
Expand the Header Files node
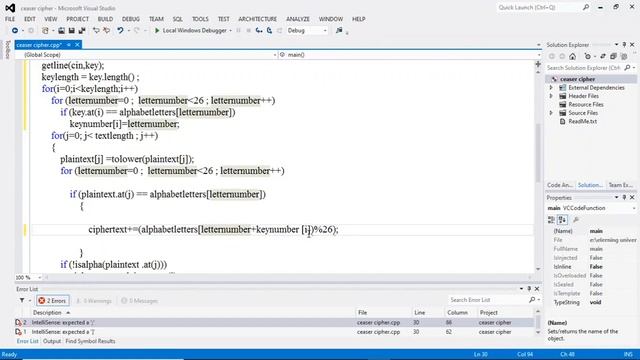(x=551, y=96)
